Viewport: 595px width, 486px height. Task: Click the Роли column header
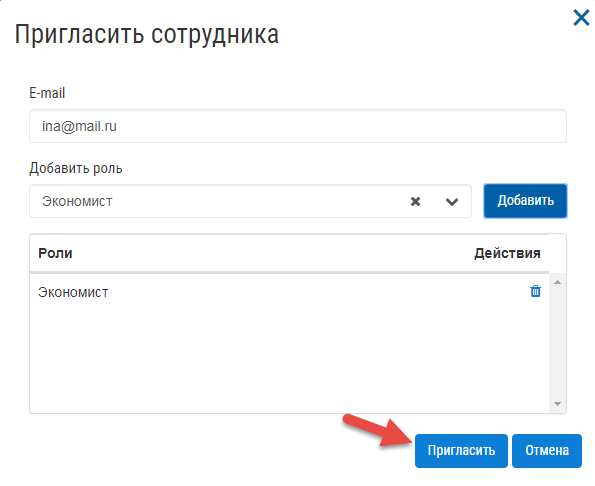(55, 253)
